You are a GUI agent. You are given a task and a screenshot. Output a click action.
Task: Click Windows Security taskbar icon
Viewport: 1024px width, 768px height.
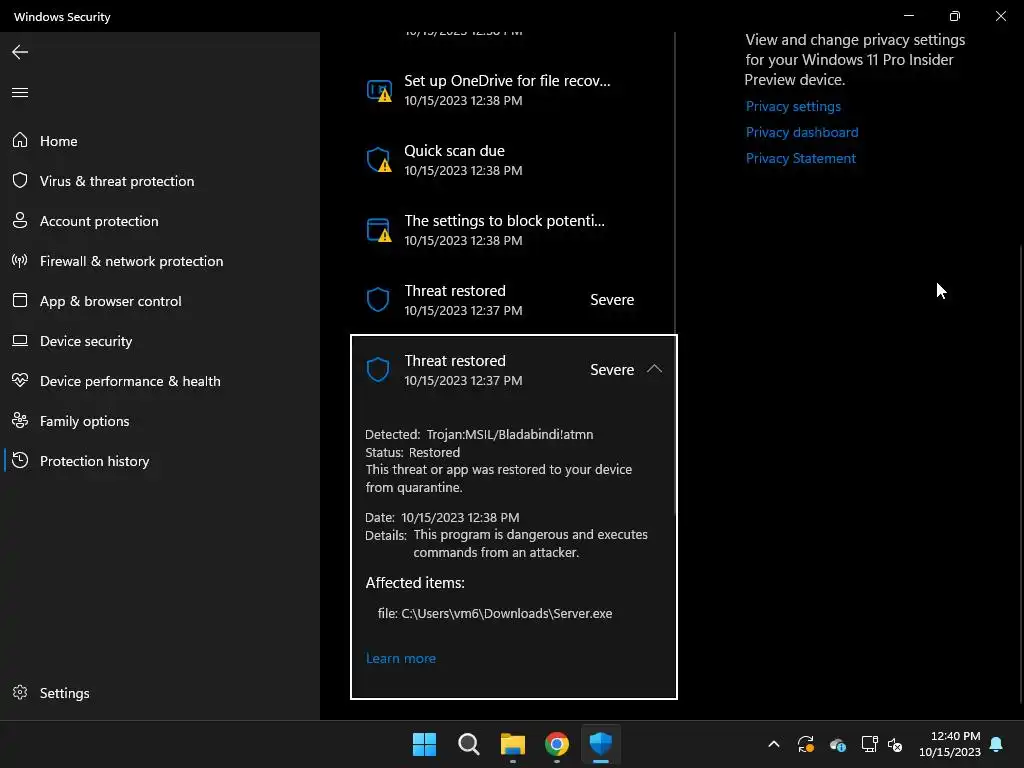tap(601, 744)
